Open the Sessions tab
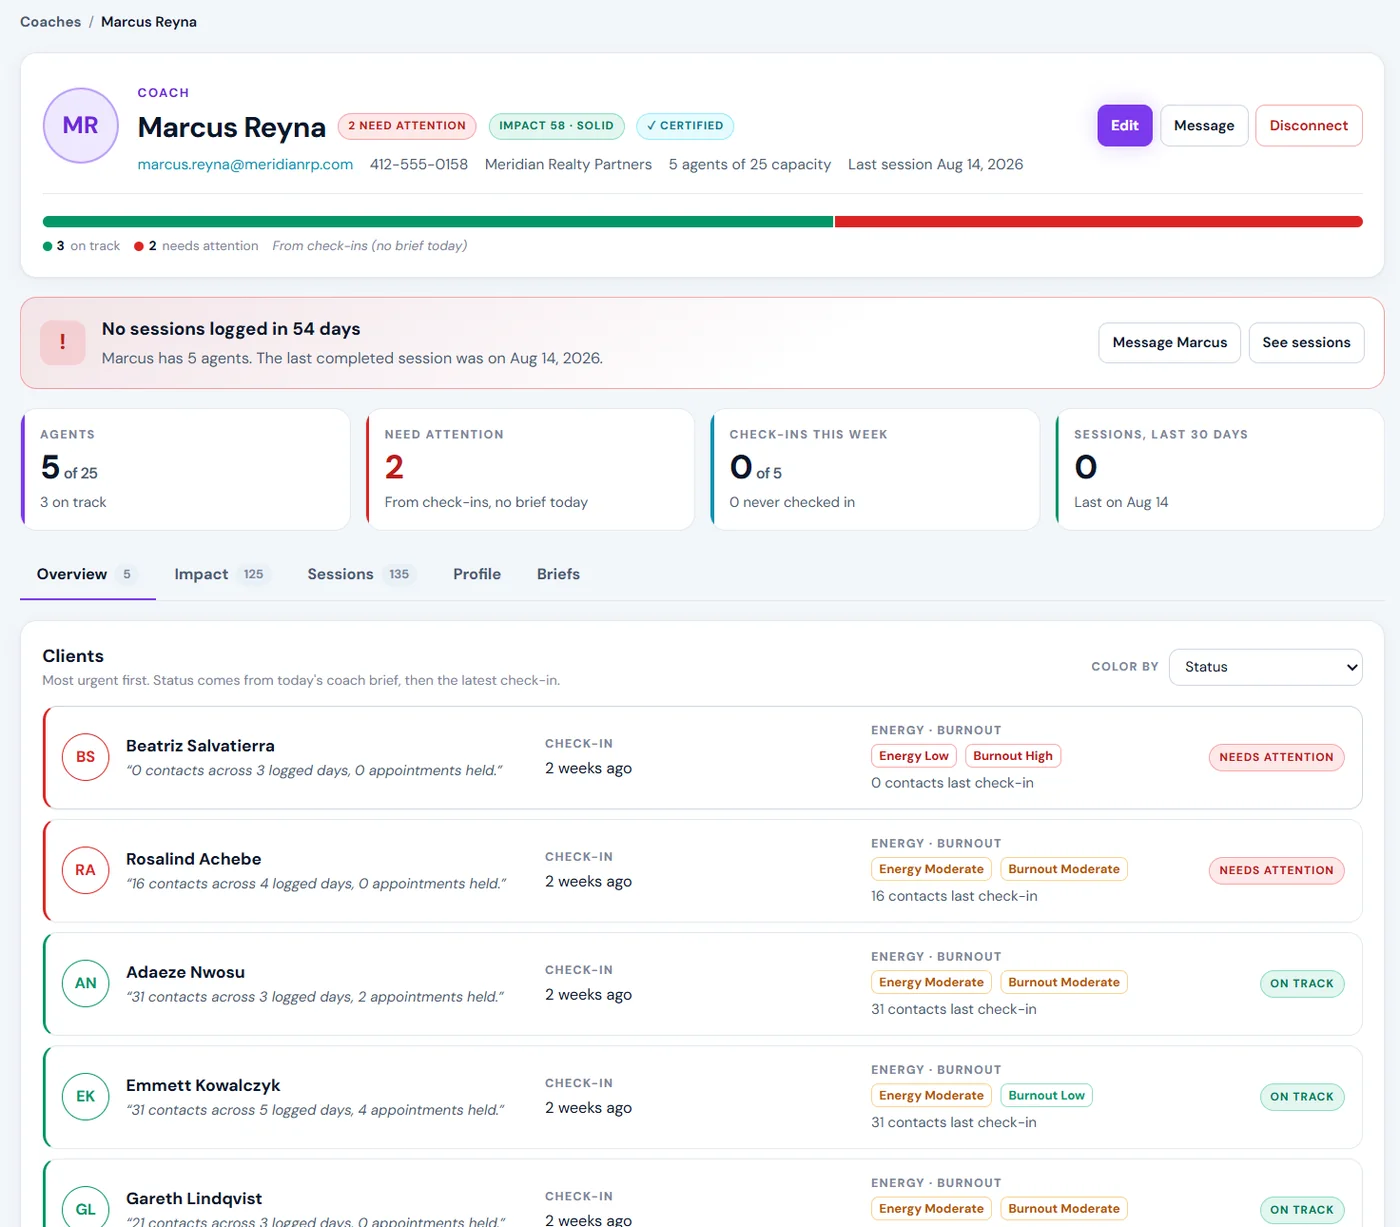The height and width of the screenshot is (1227, 1400). tap(360, 574)
